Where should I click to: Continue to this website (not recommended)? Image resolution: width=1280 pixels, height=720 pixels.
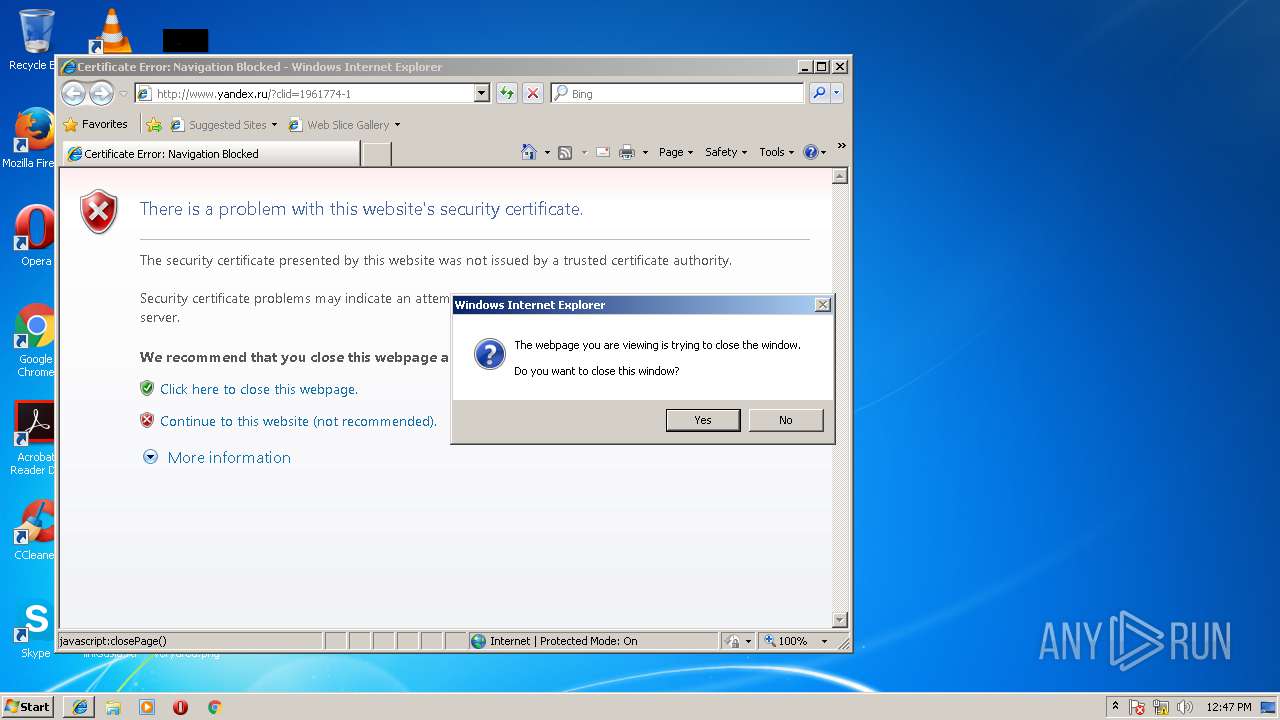point(298,421)
